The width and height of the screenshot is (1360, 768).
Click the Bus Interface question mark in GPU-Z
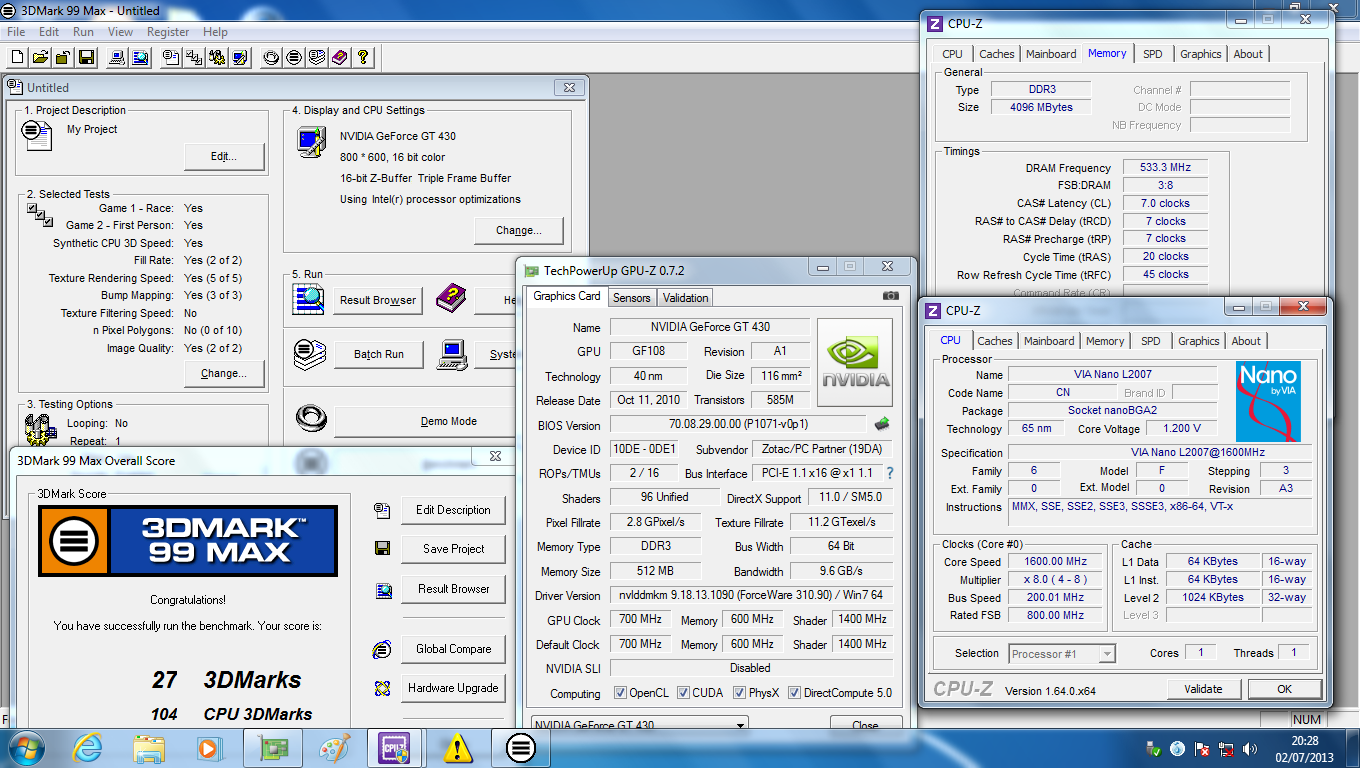coord(890,473)
